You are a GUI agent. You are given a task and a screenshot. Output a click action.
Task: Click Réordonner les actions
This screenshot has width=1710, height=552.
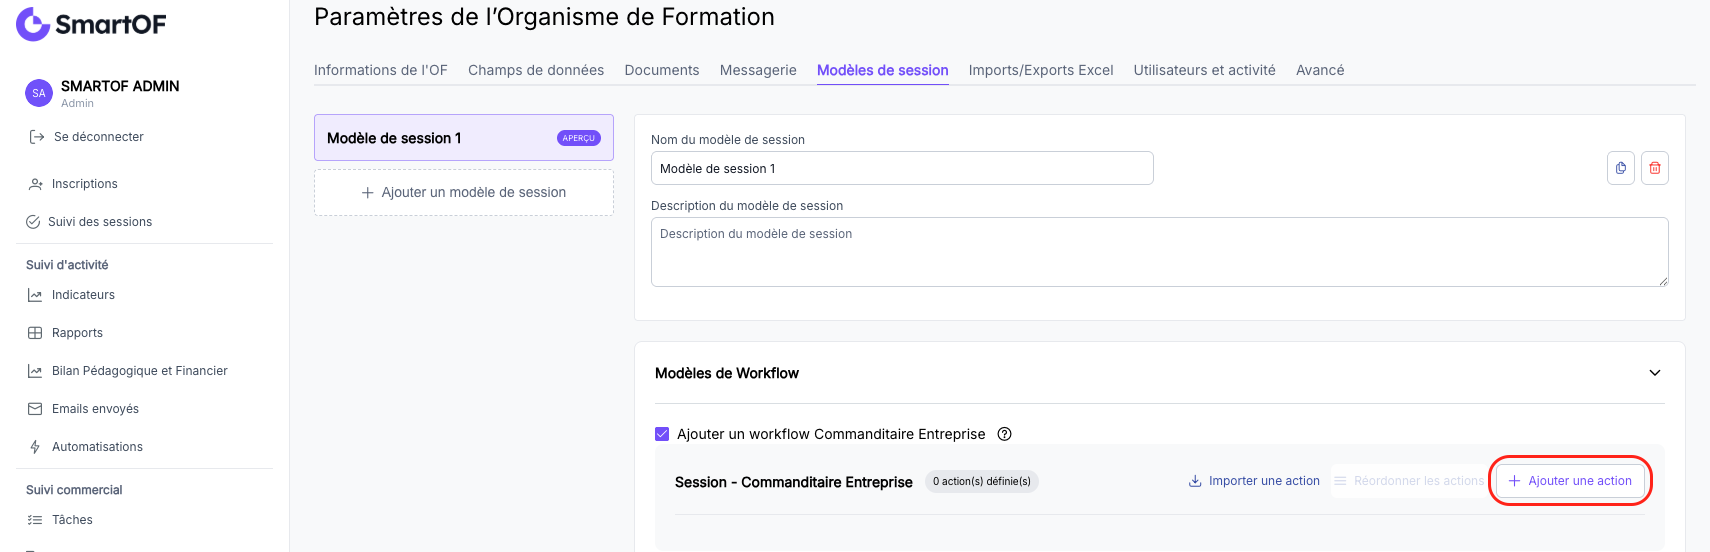[1409, 481]
